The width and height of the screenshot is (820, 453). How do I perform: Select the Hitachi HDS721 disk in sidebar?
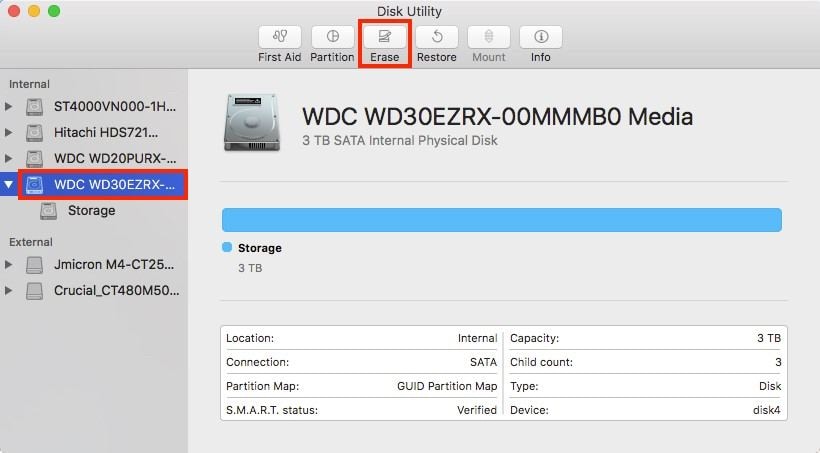[105, 132]
